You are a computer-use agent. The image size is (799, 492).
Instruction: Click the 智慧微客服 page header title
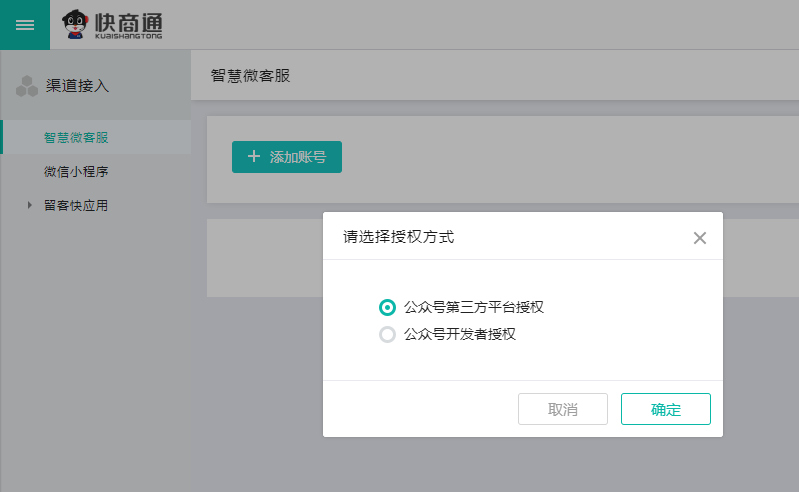point(250,76)
